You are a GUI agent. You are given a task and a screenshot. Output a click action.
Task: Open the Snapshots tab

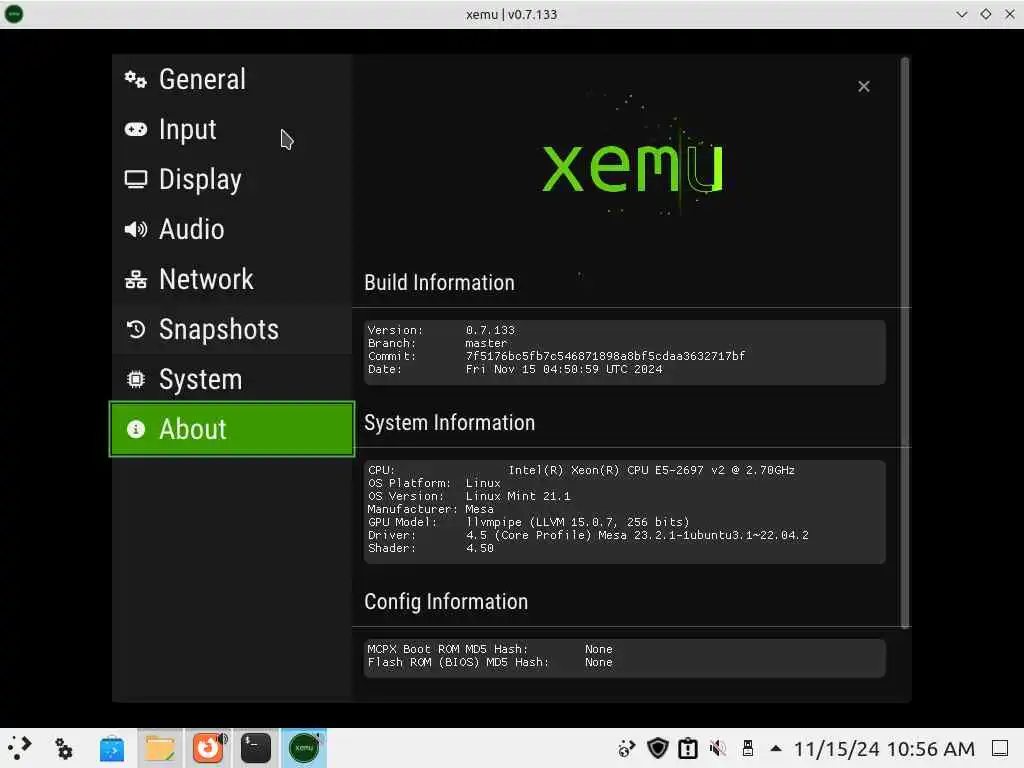(232, 329)
